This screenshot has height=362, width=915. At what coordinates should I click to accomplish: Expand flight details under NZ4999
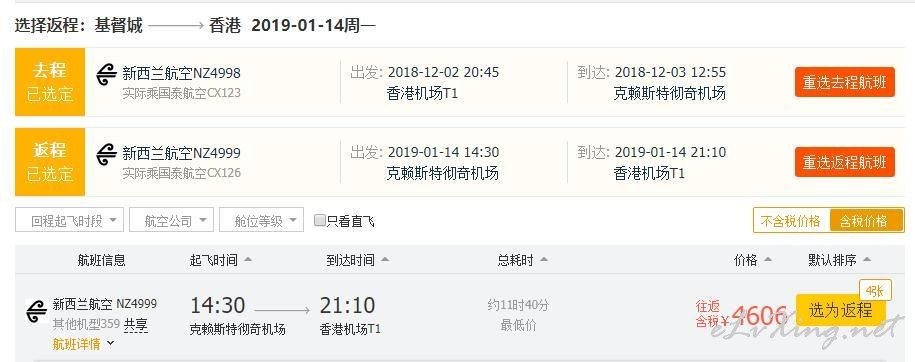pyautogui.click(x=83, y=344)
